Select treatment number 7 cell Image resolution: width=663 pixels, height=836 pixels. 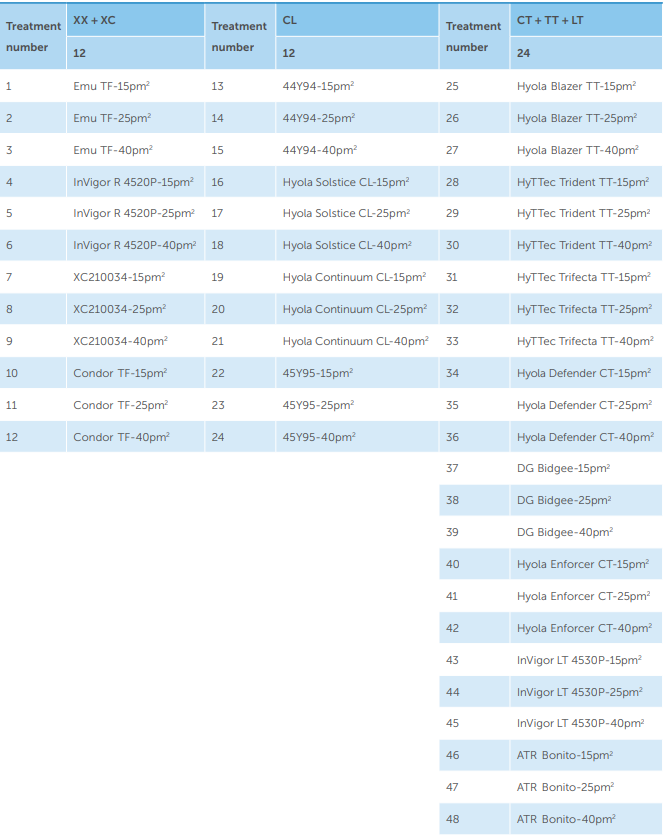click(33, 277)
